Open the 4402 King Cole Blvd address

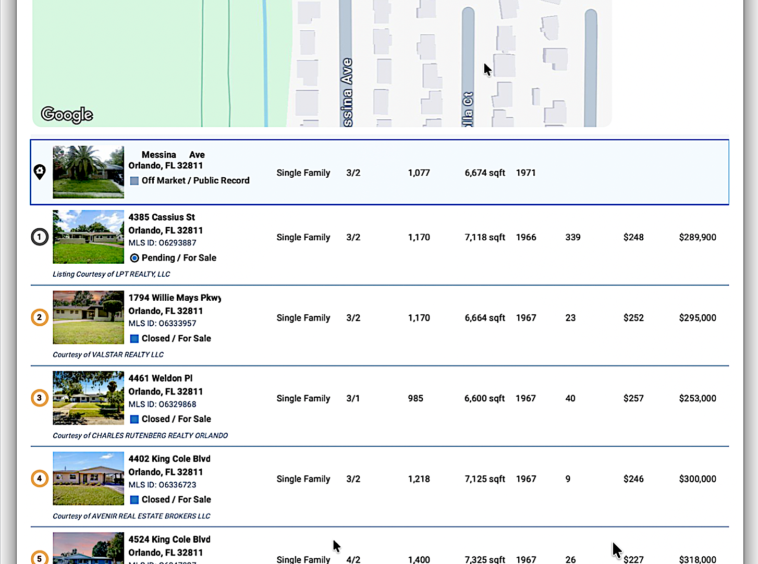pyautogui.click(x=169, y=459)
